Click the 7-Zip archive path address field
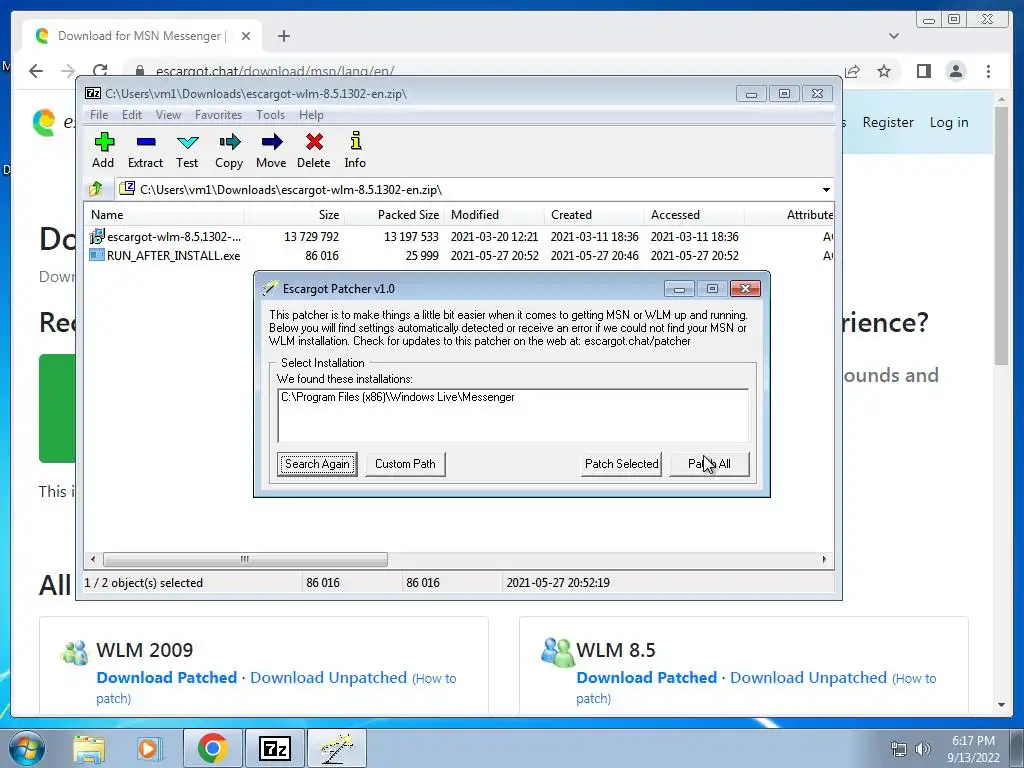Image resolution: width=1024 pixels, height=768 pixels. pyautogui.click(x=467, y=190)
